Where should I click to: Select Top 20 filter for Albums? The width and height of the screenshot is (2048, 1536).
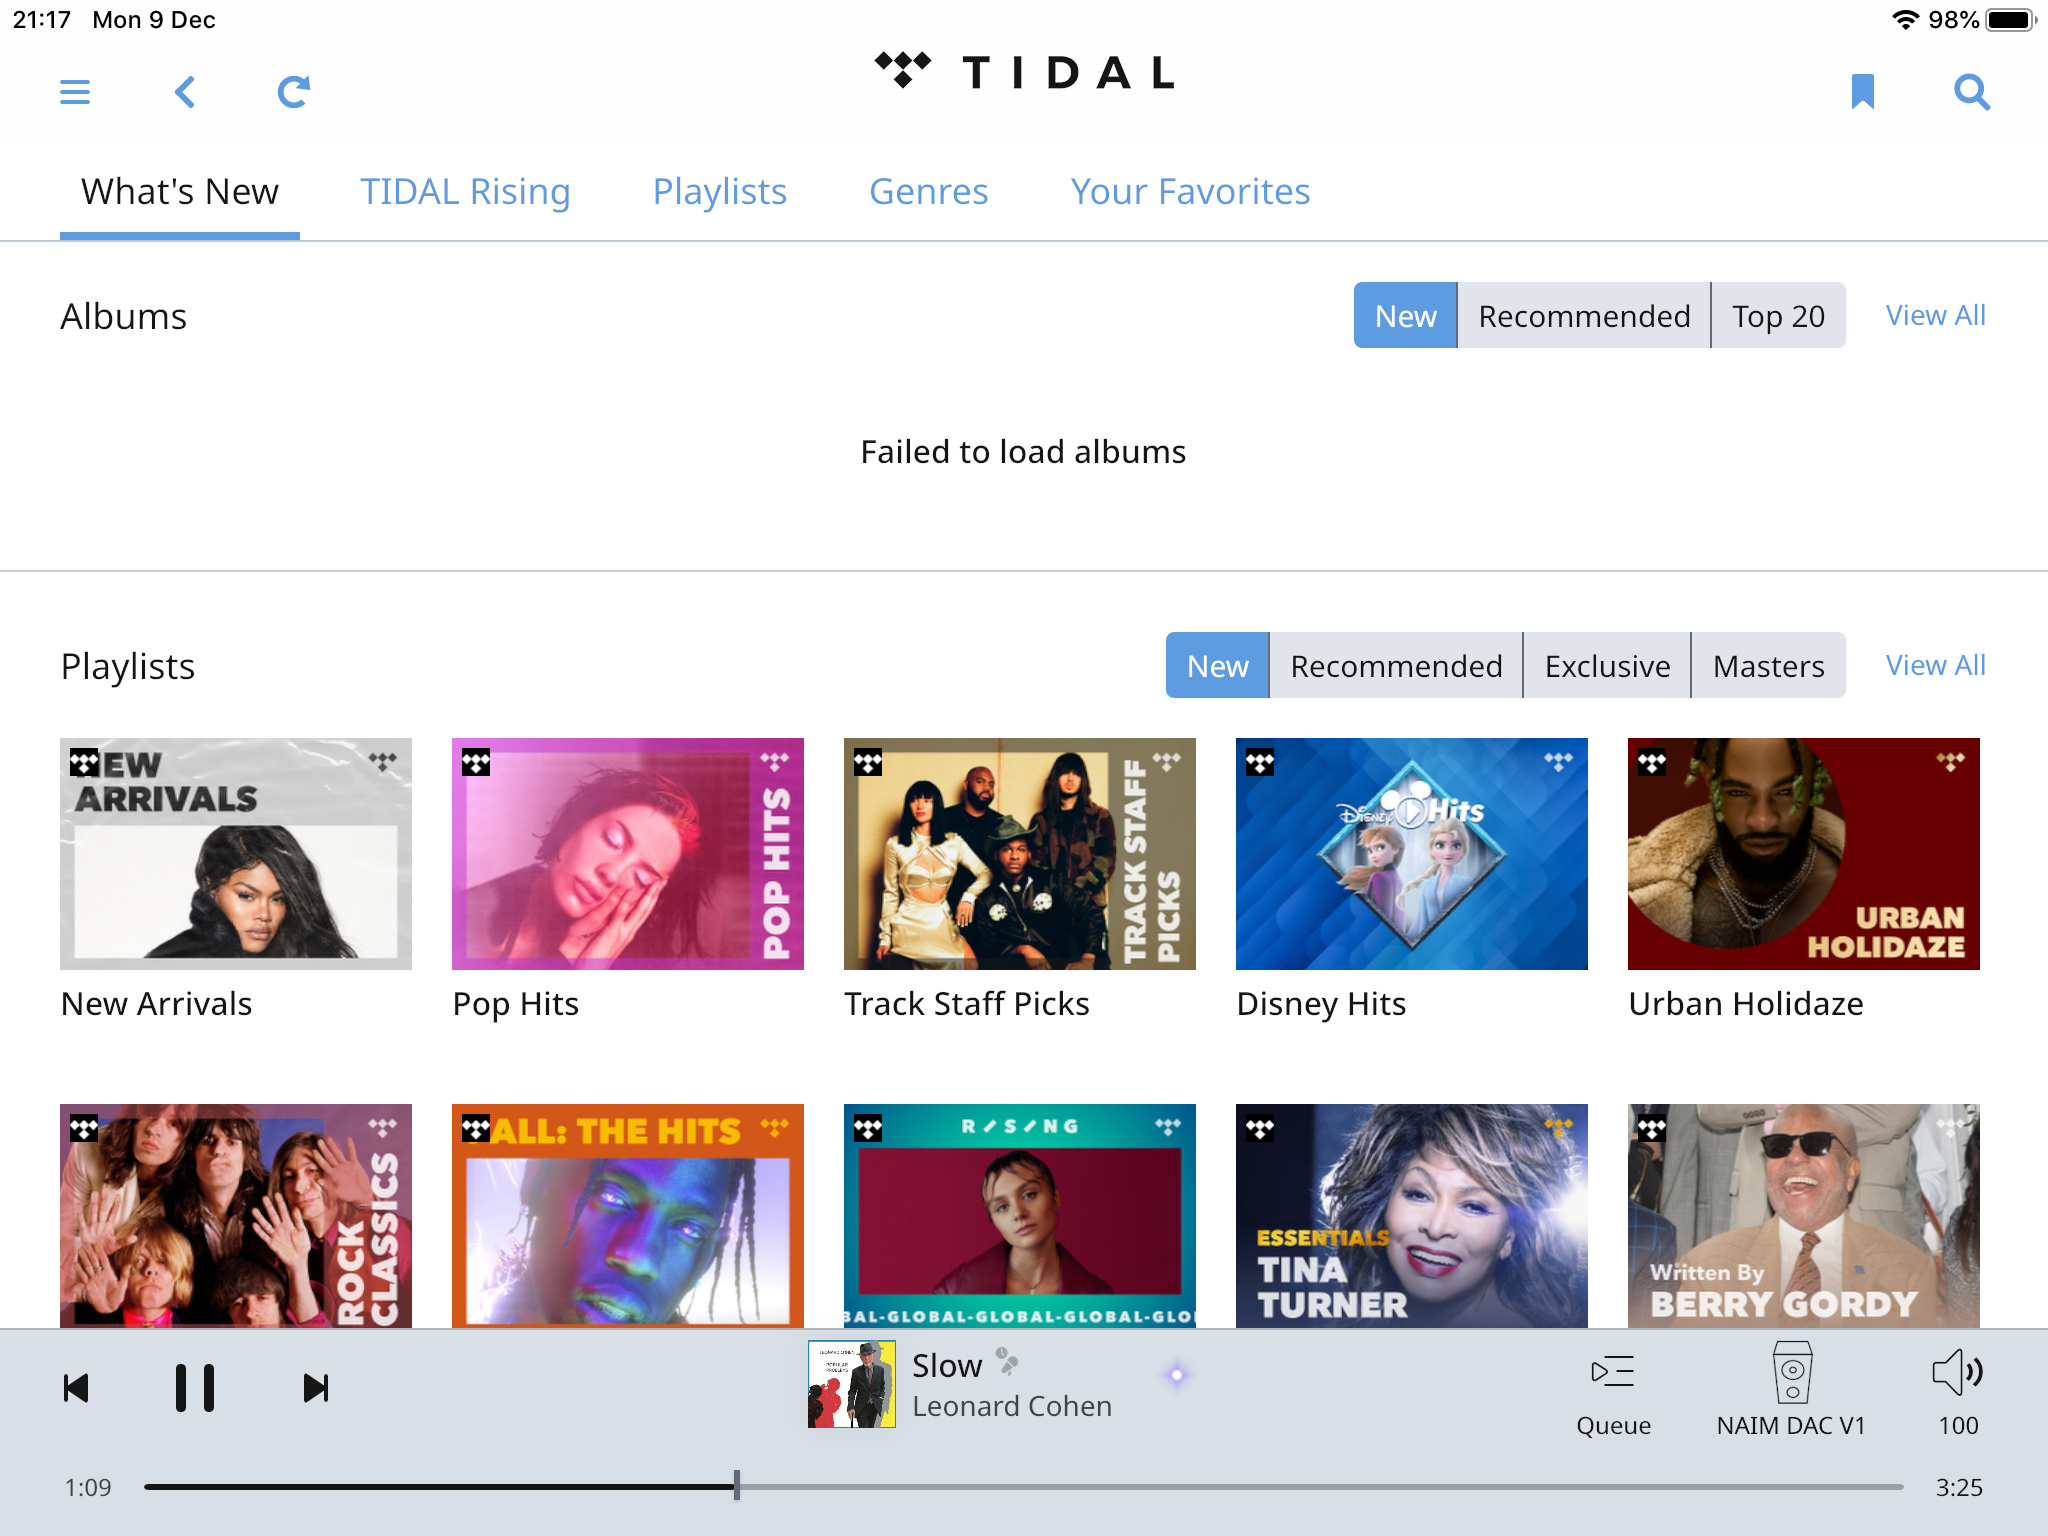1778,315
